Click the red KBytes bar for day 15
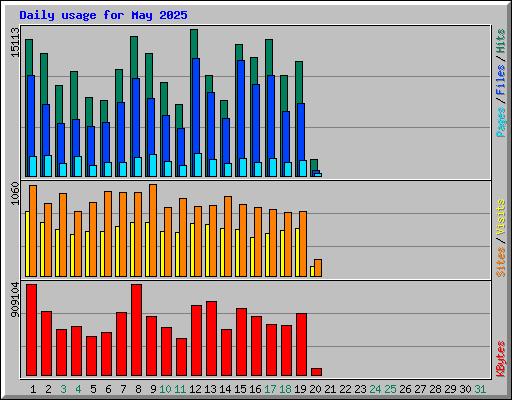The height and width of the screenshot is (400, 512). pyautogui.click(x=242, y=342)
